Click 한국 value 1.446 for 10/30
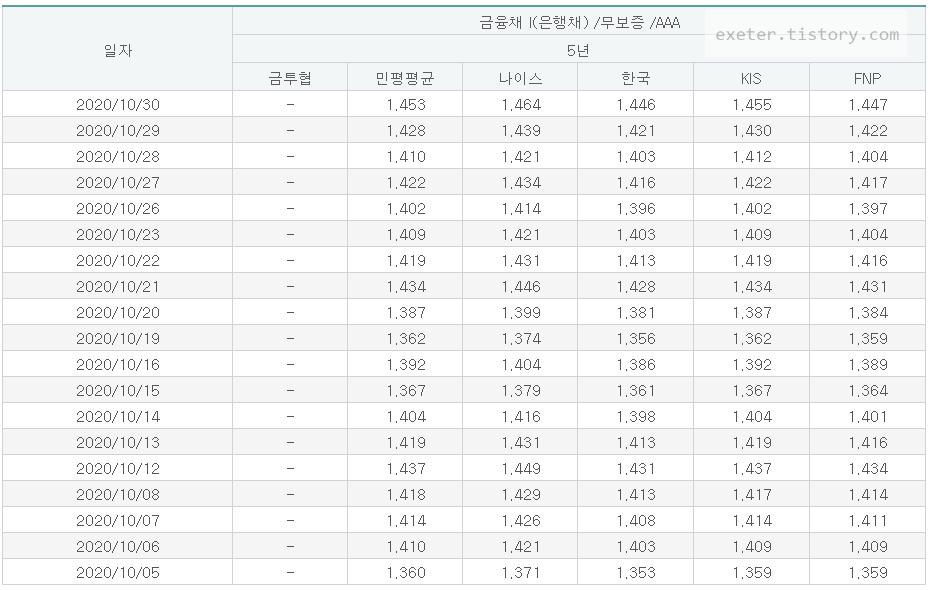 (x=636, y=105)
